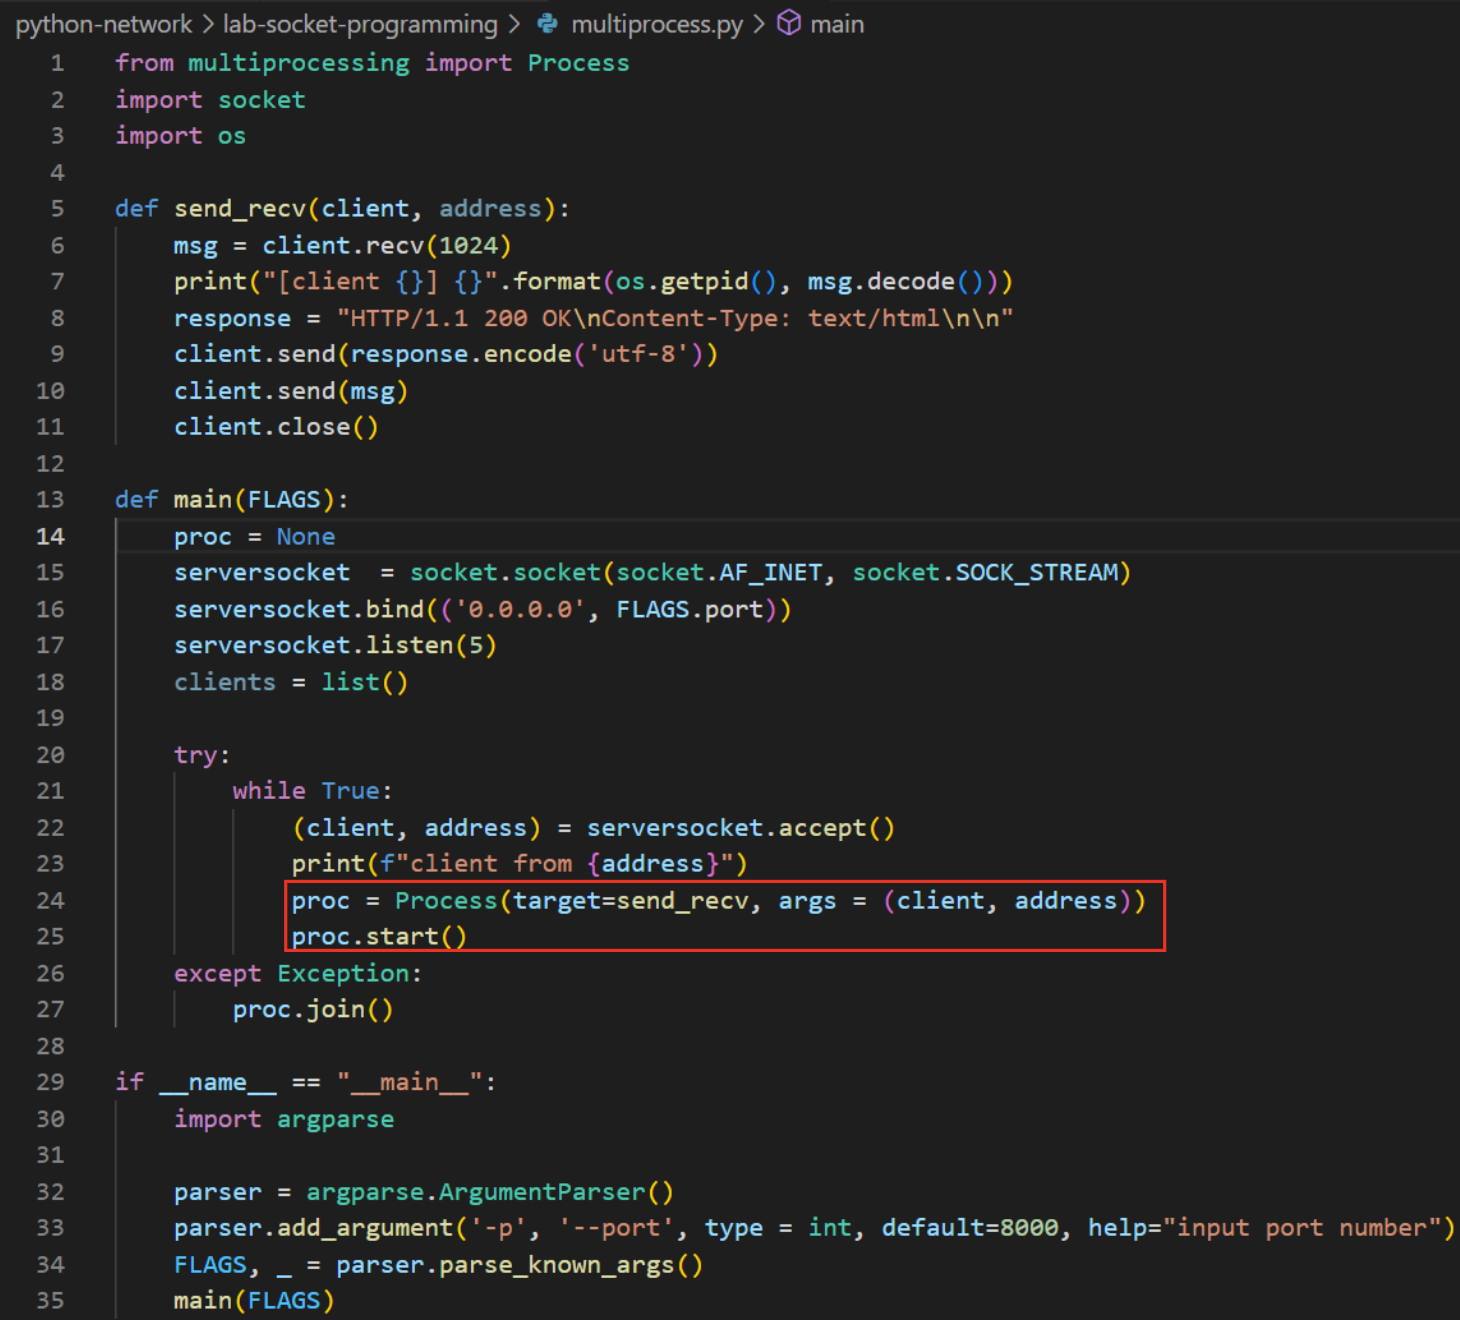Click 'clients' variable on line 18
The width and height of the screenshot is (1460, 1320).
225,682
